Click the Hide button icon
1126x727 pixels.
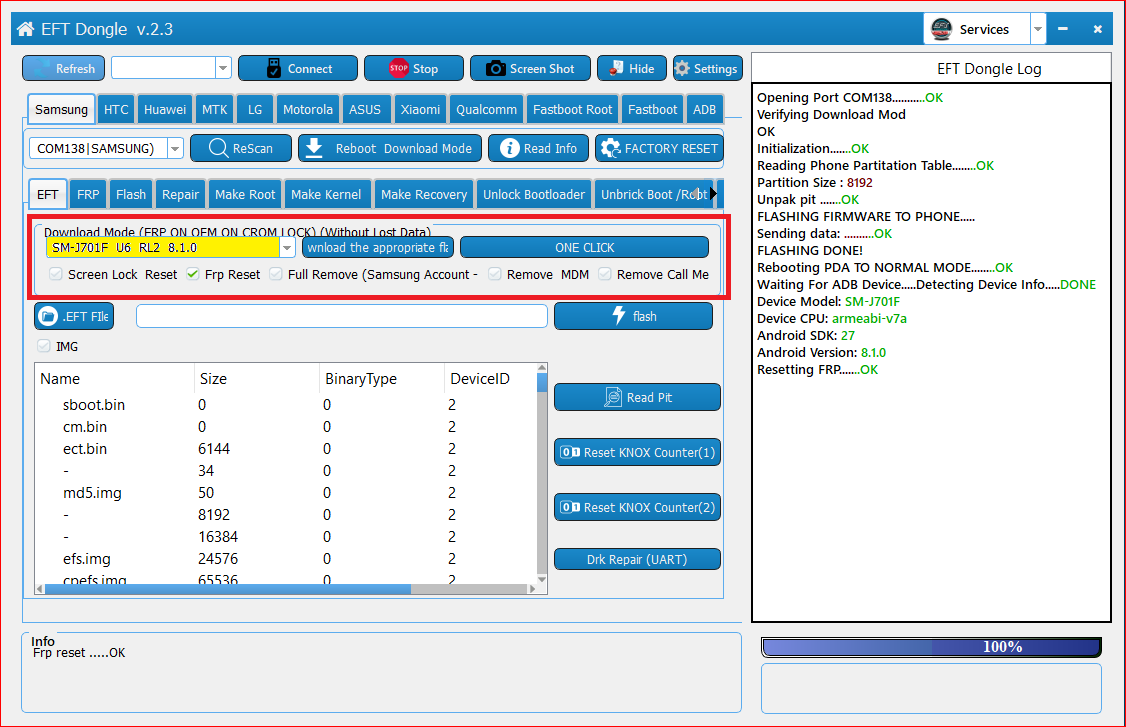615,68
